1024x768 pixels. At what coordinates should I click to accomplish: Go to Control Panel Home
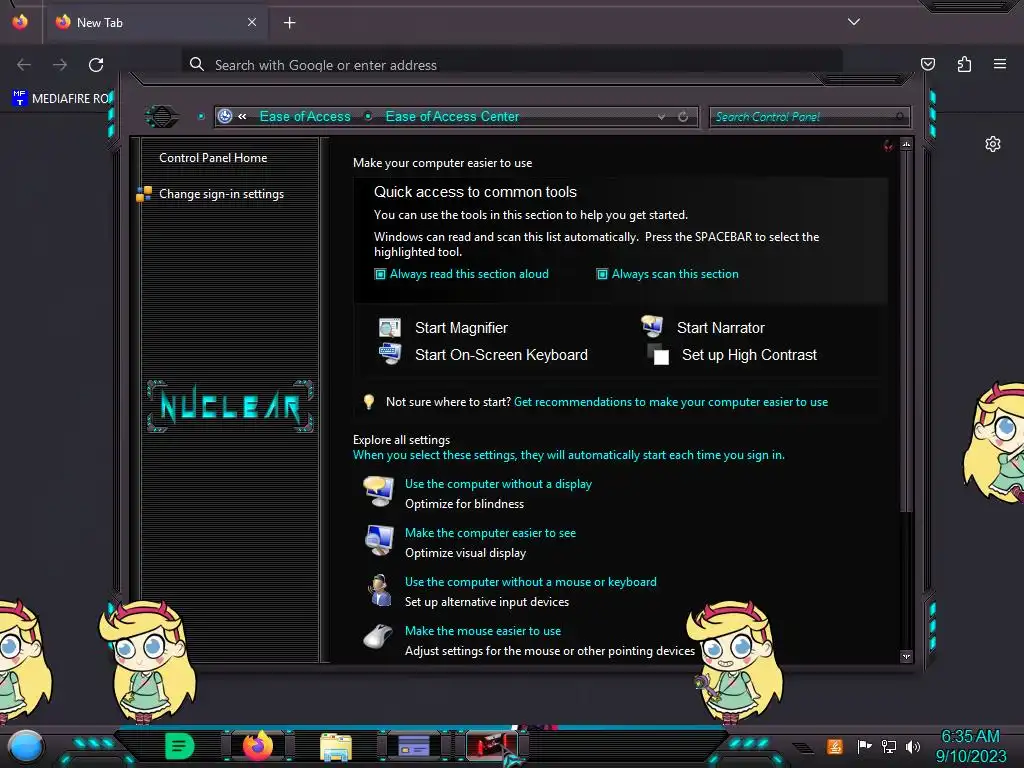(213, 158)
